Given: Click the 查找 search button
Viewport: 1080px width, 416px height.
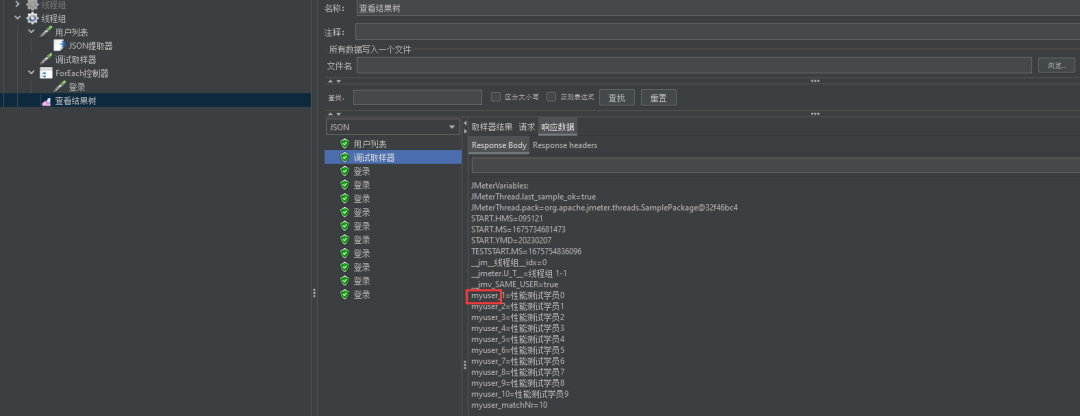Looking at the screenshot, I should [x=616, y=98].
